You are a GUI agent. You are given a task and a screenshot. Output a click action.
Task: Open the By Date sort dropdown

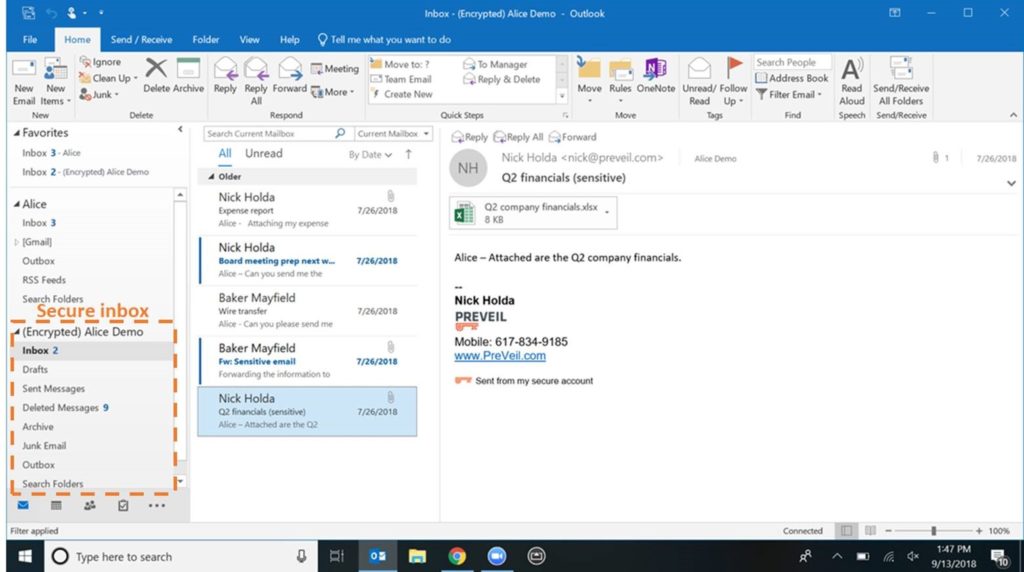pyautogui.click(x=370, y=155)
